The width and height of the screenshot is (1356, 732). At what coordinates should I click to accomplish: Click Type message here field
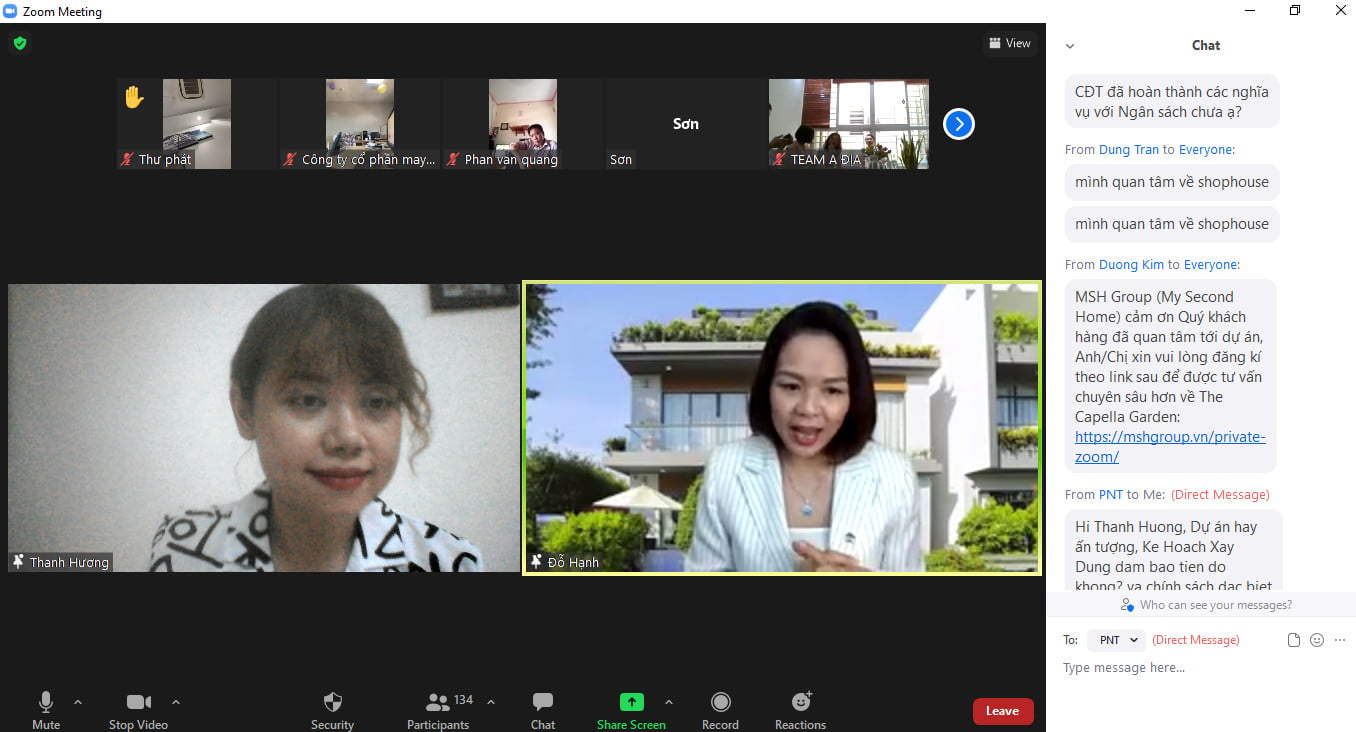[1201, 668]
